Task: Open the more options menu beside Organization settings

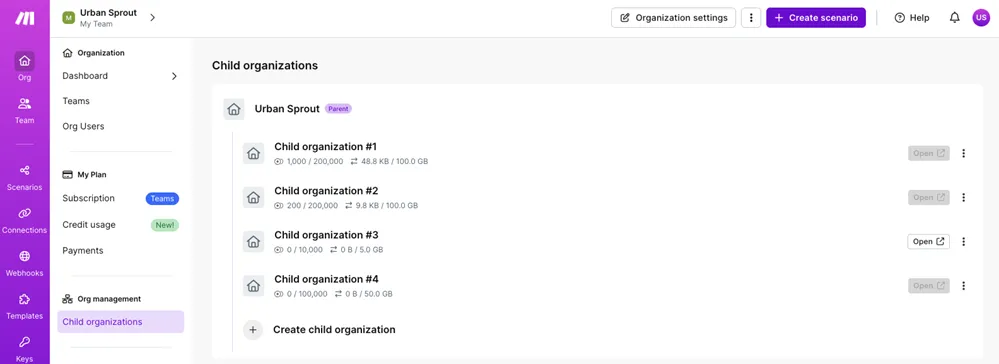Action: (751, 18)
